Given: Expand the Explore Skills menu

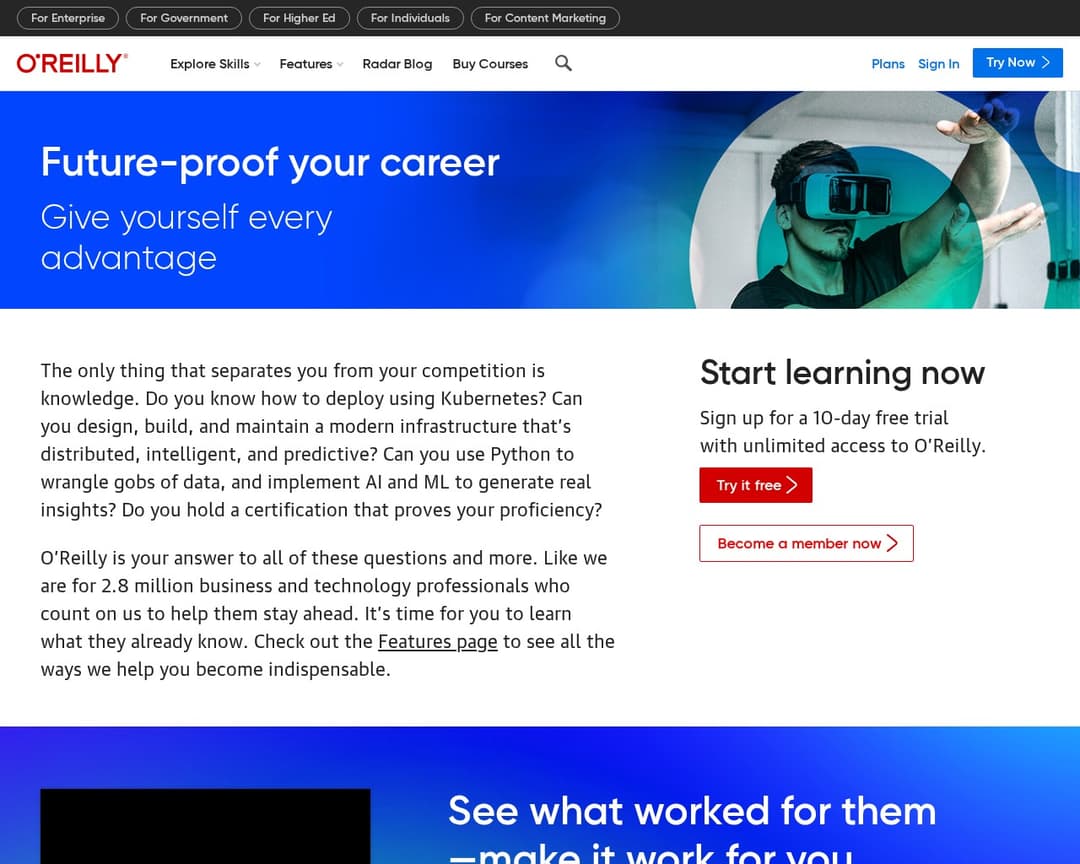Looking at the screenshot, I should click(x=215, y=64).
